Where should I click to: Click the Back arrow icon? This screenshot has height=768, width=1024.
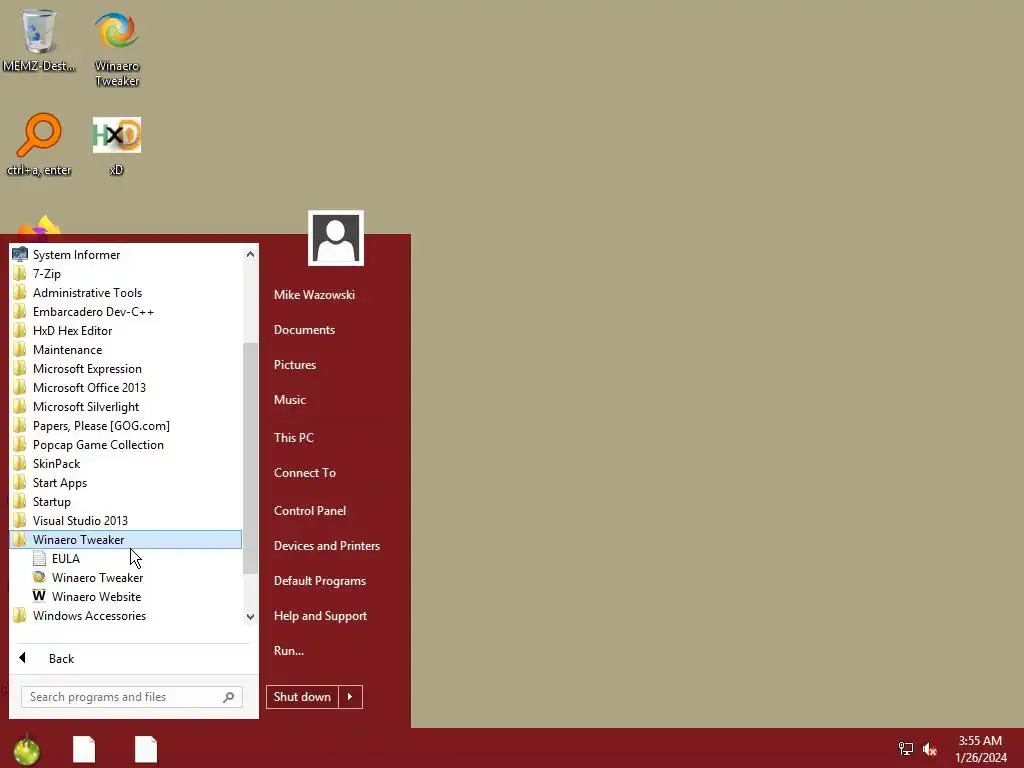[23, 658]
